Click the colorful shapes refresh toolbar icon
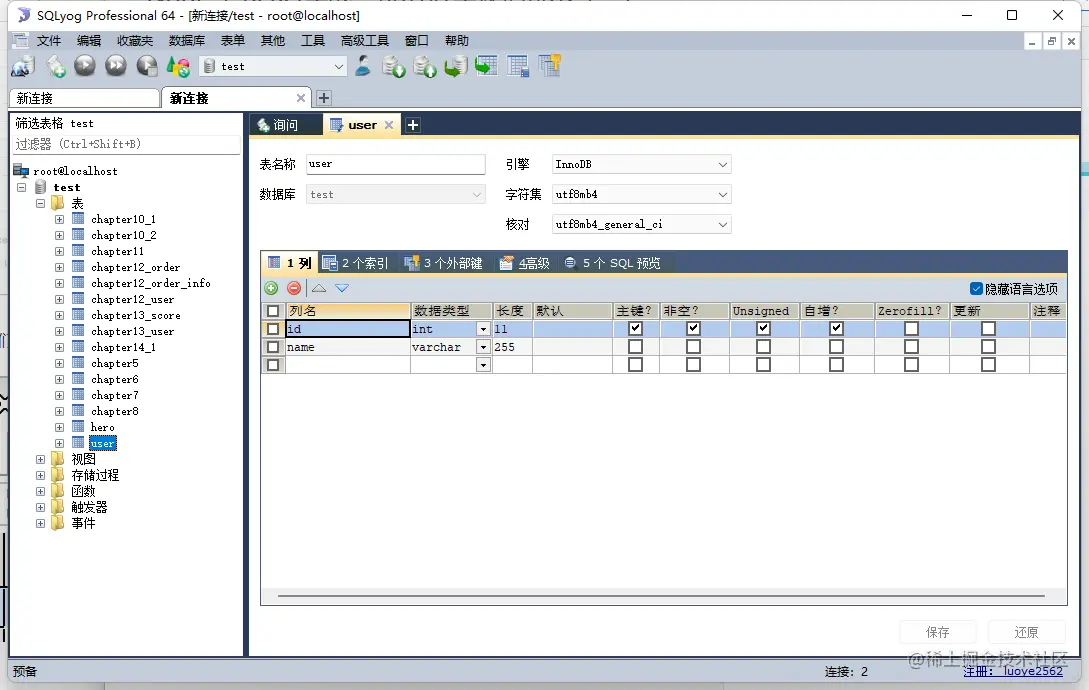This screenshot has height=690, width=1089. pos(178,66)
